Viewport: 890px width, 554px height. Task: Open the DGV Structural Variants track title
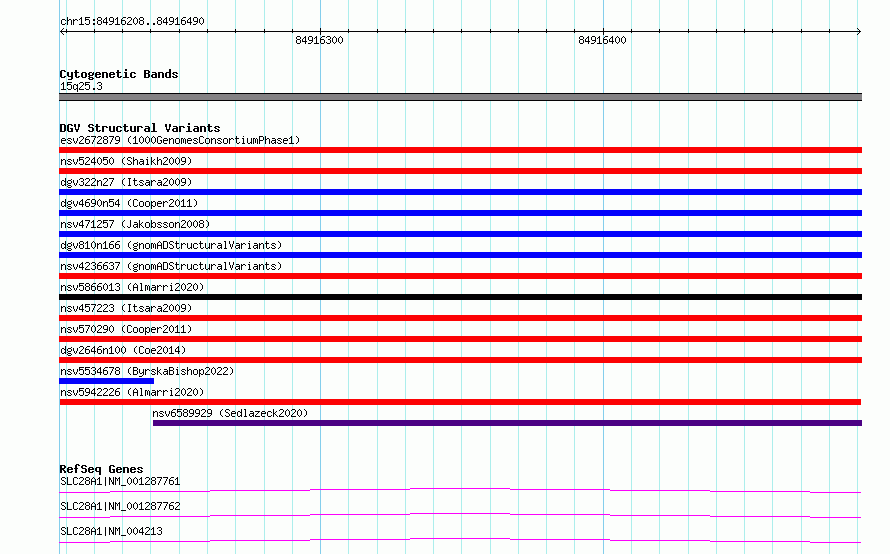click(x=140, y=128)
